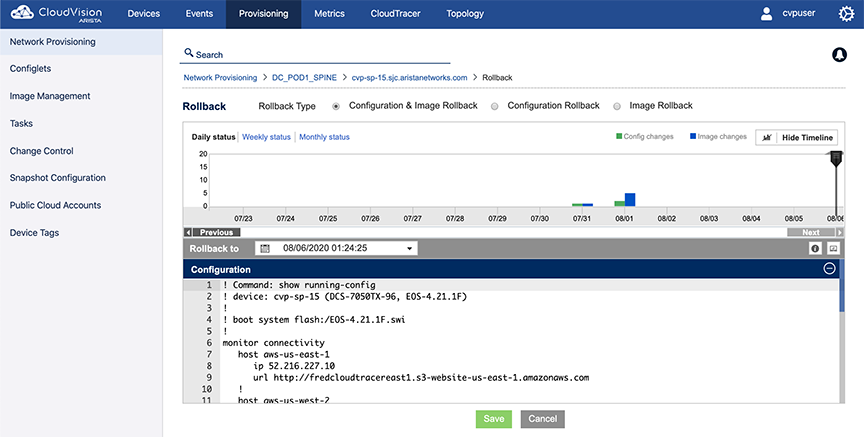Screen dimensions: 864x437
Task: Select the Configuration Rollback radio
Action: pyautogui.click(x=494, y=106)
